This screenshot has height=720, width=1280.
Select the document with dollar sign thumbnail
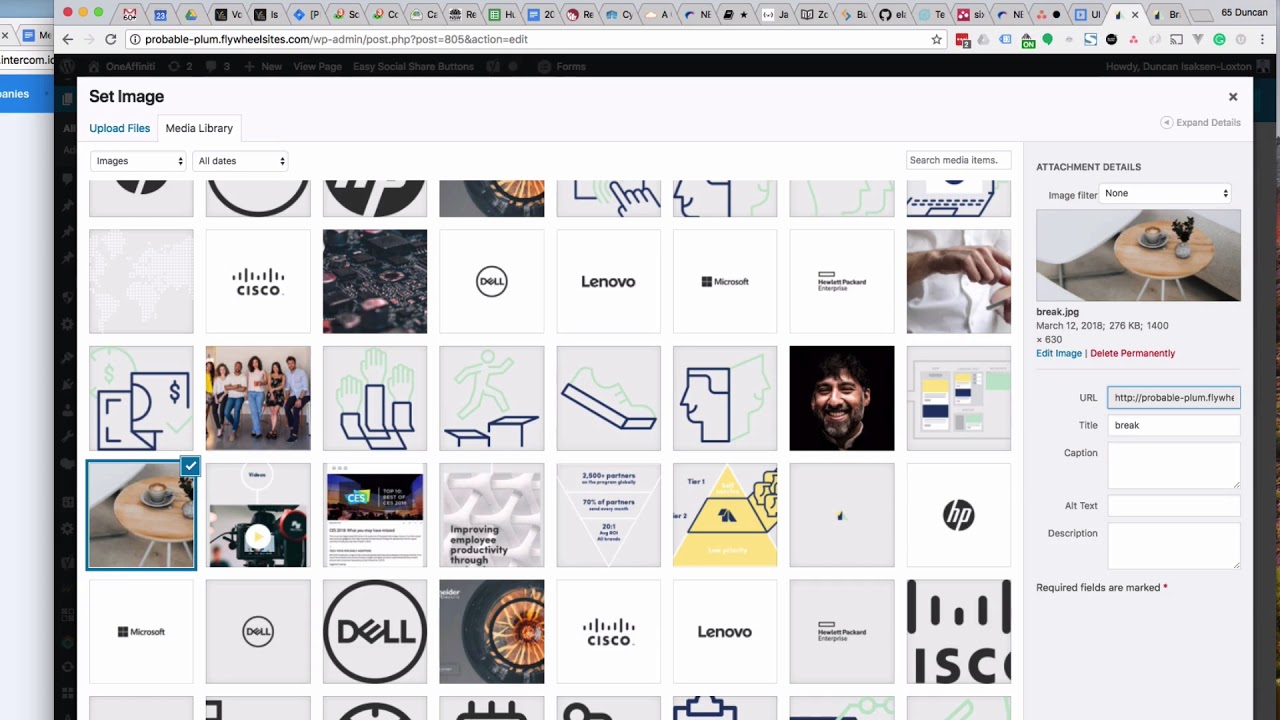(x=141, y=398)
